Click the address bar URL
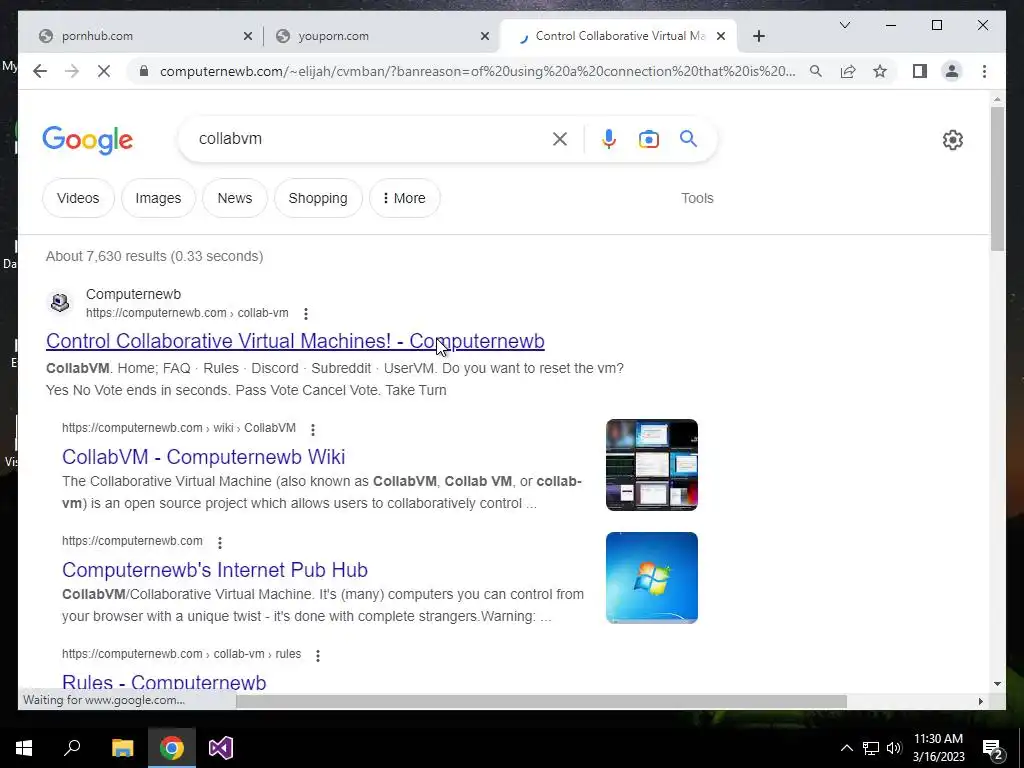This screenshot has width=1024, height=768. tap(477, 71)
